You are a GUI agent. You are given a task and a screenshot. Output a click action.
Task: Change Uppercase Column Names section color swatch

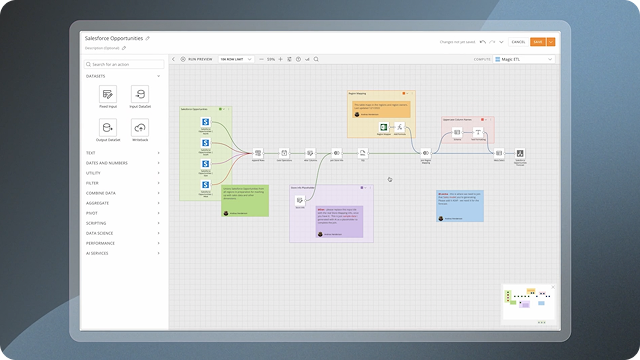pos(482,120)
